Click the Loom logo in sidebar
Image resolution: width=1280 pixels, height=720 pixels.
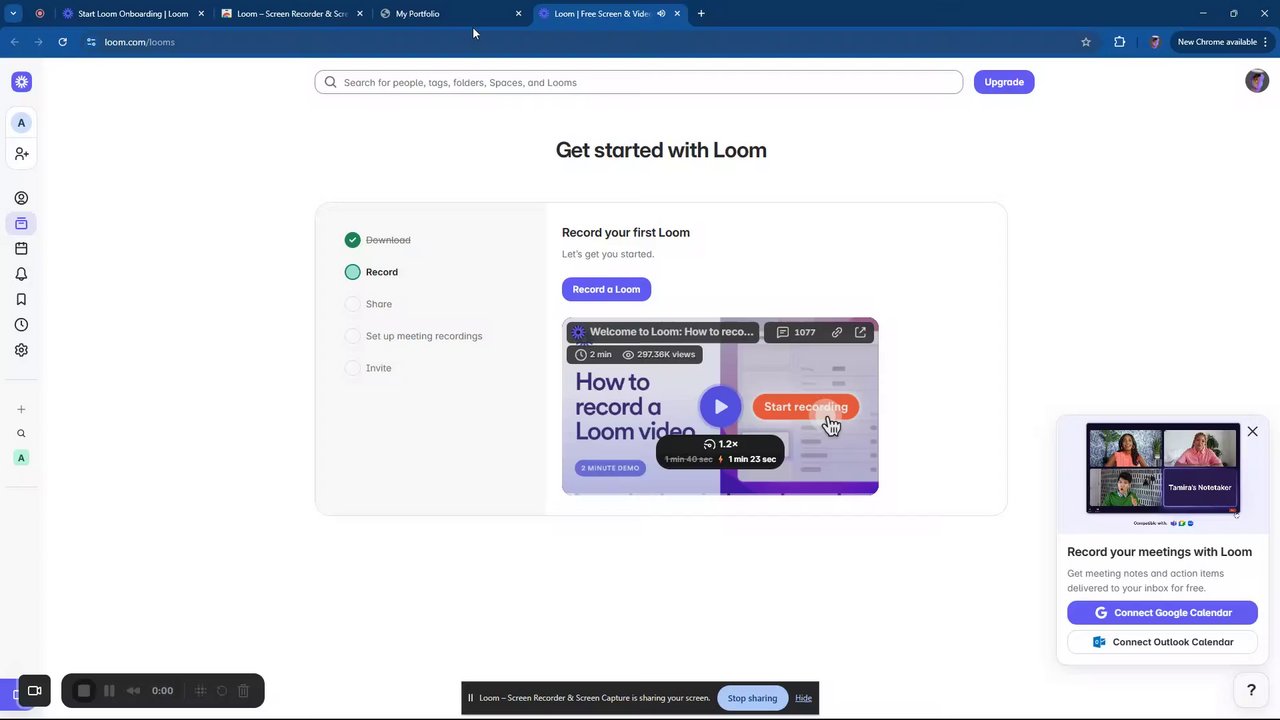click(21, 82)
